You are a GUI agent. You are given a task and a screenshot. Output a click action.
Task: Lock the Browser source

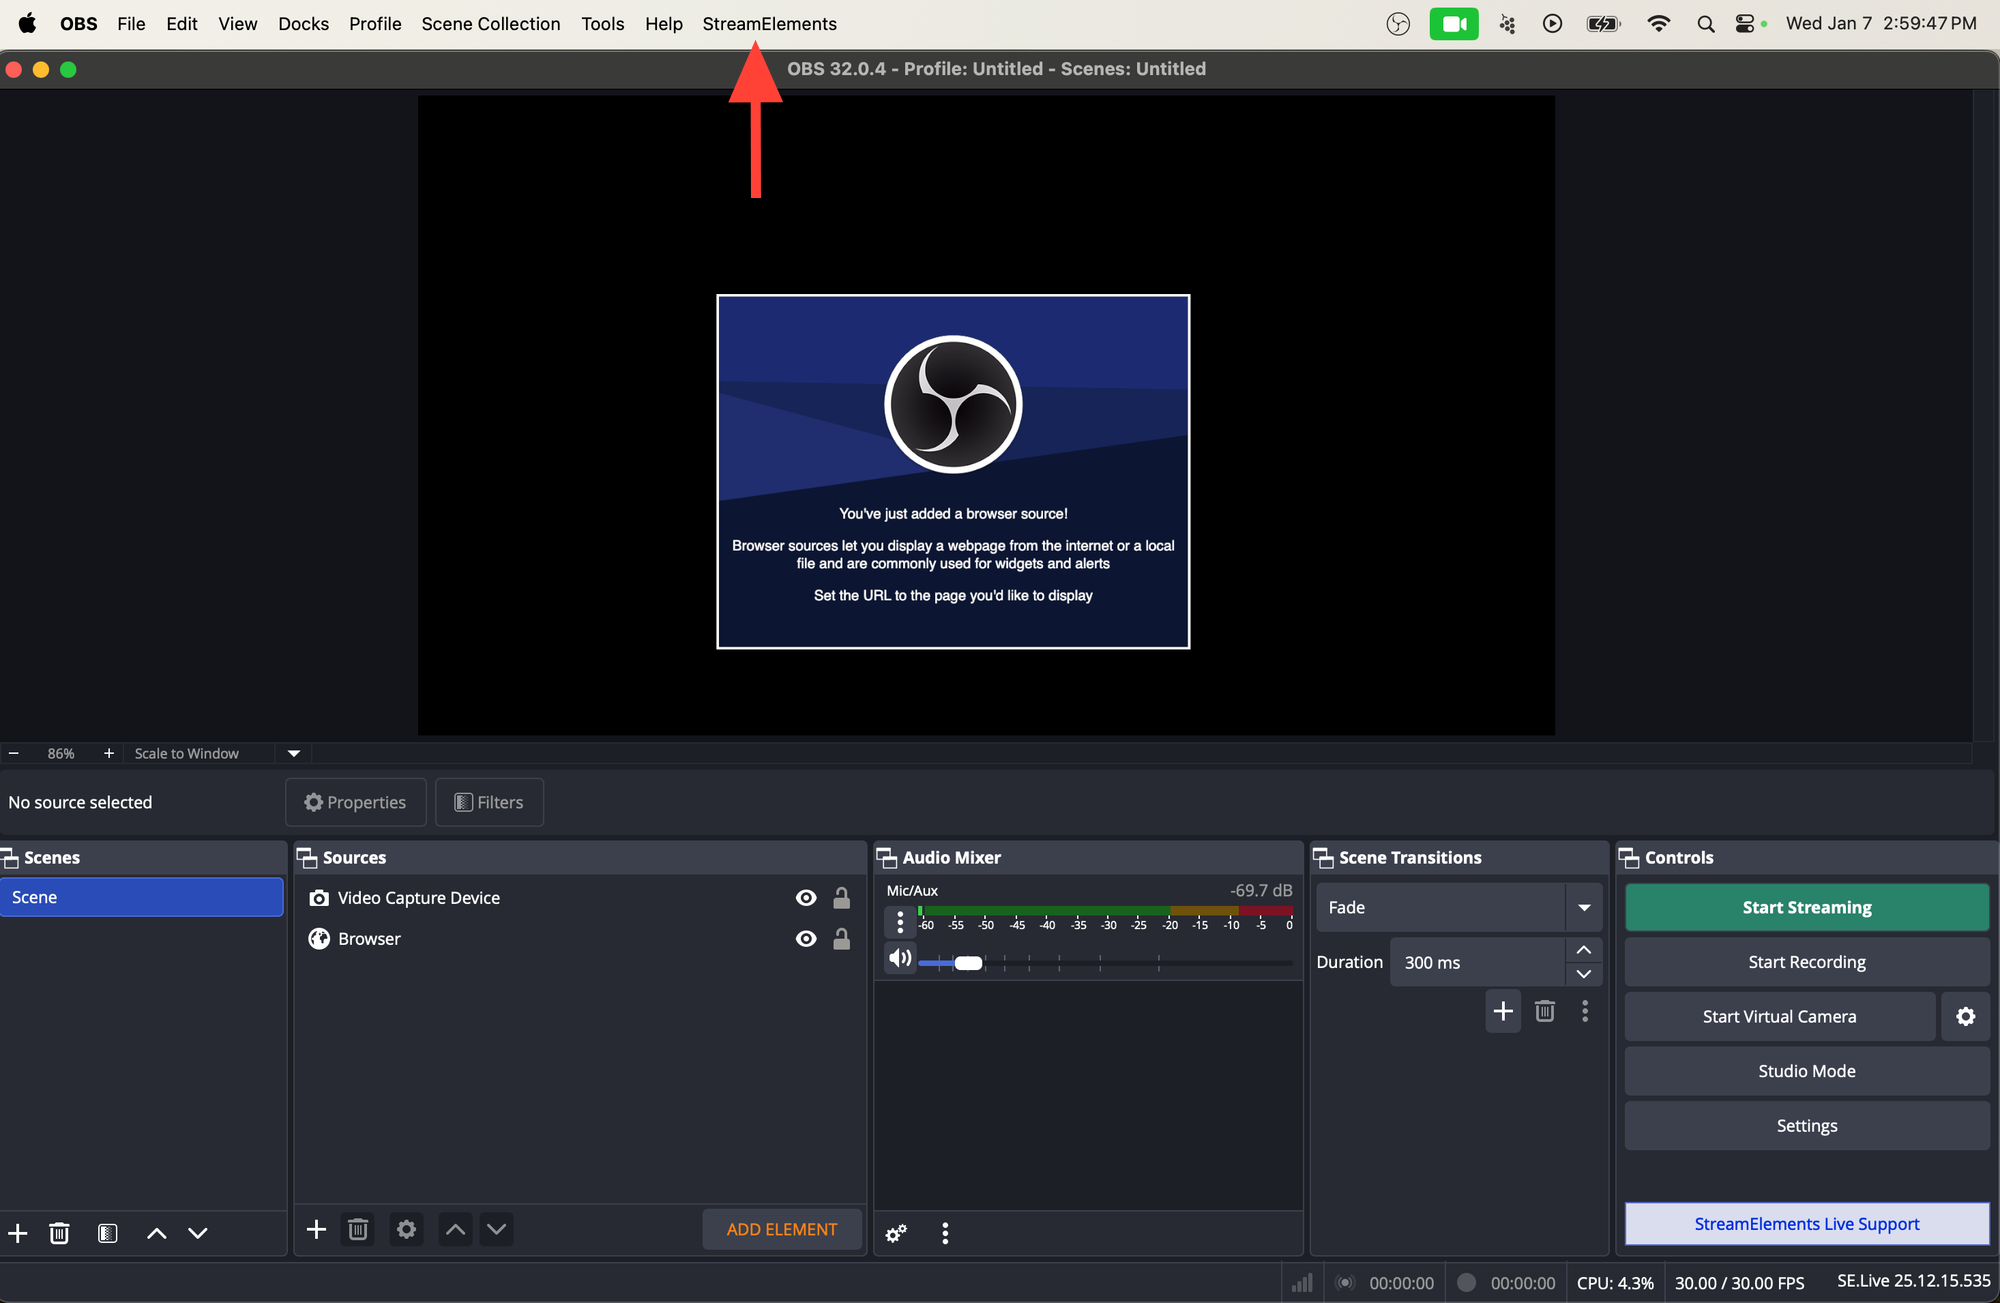click(842, 939)
